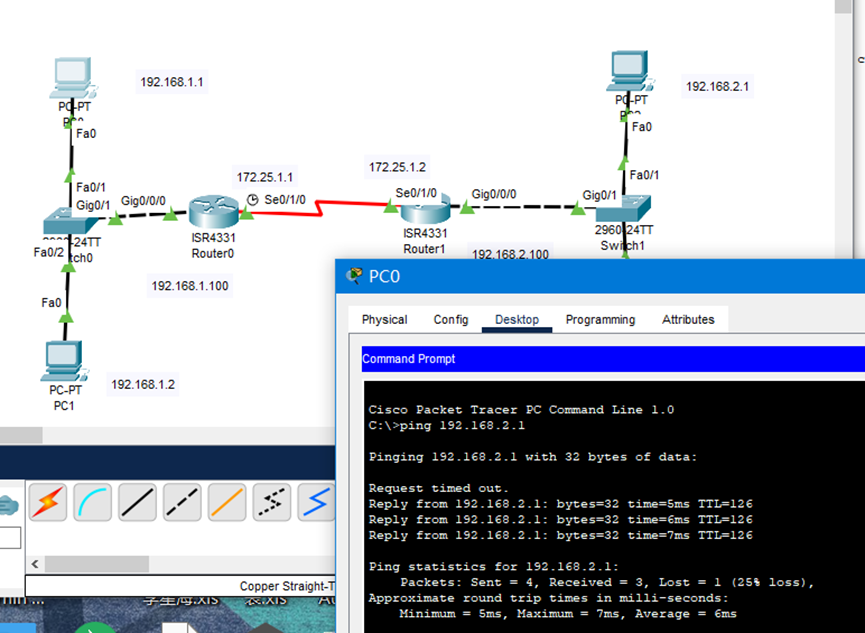This screenshot has height=633, width=865.
Task: Switch to the Physical tab in PC0 window
Action: [385, 320]
